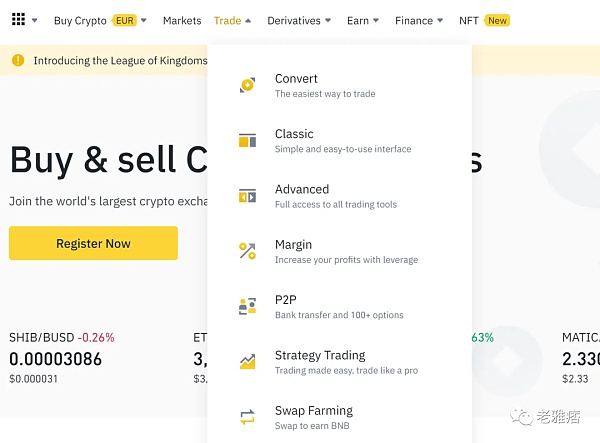Click the Swap Farming arrows icon

pyautogui.click(x=247, y=417)
